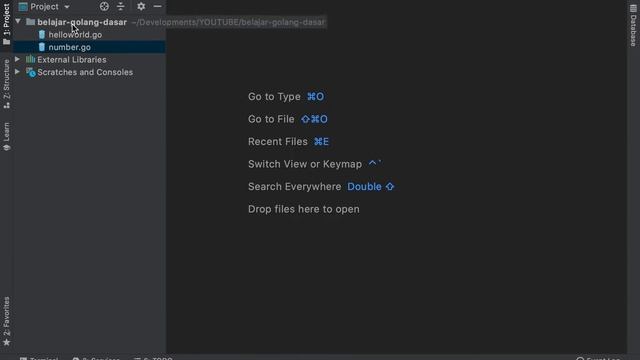Viewport: 640px width, 360px height.
Task: Select External Libraries item
Action: coord(72,60)
